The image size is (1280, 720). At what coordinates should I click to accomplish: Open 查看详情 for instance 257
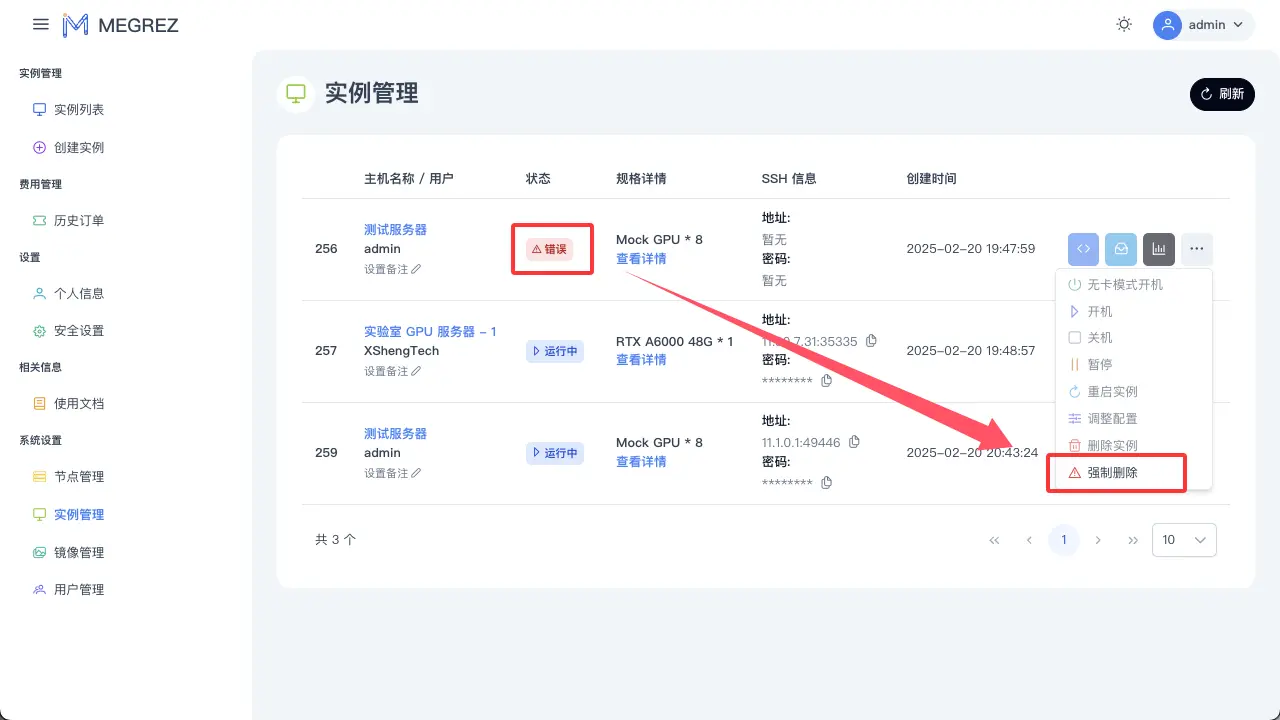(x=641, y=360)
